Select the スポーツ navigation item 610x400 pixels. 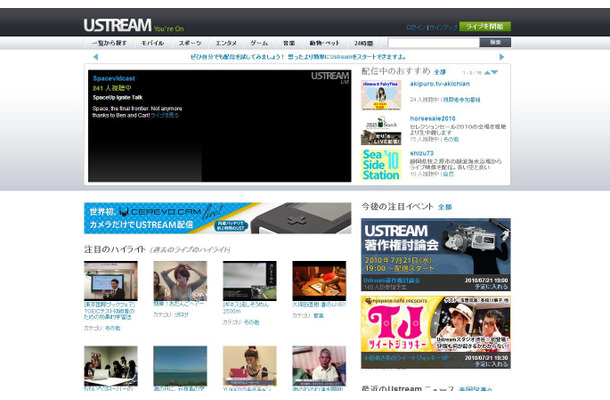pos(190,43)
